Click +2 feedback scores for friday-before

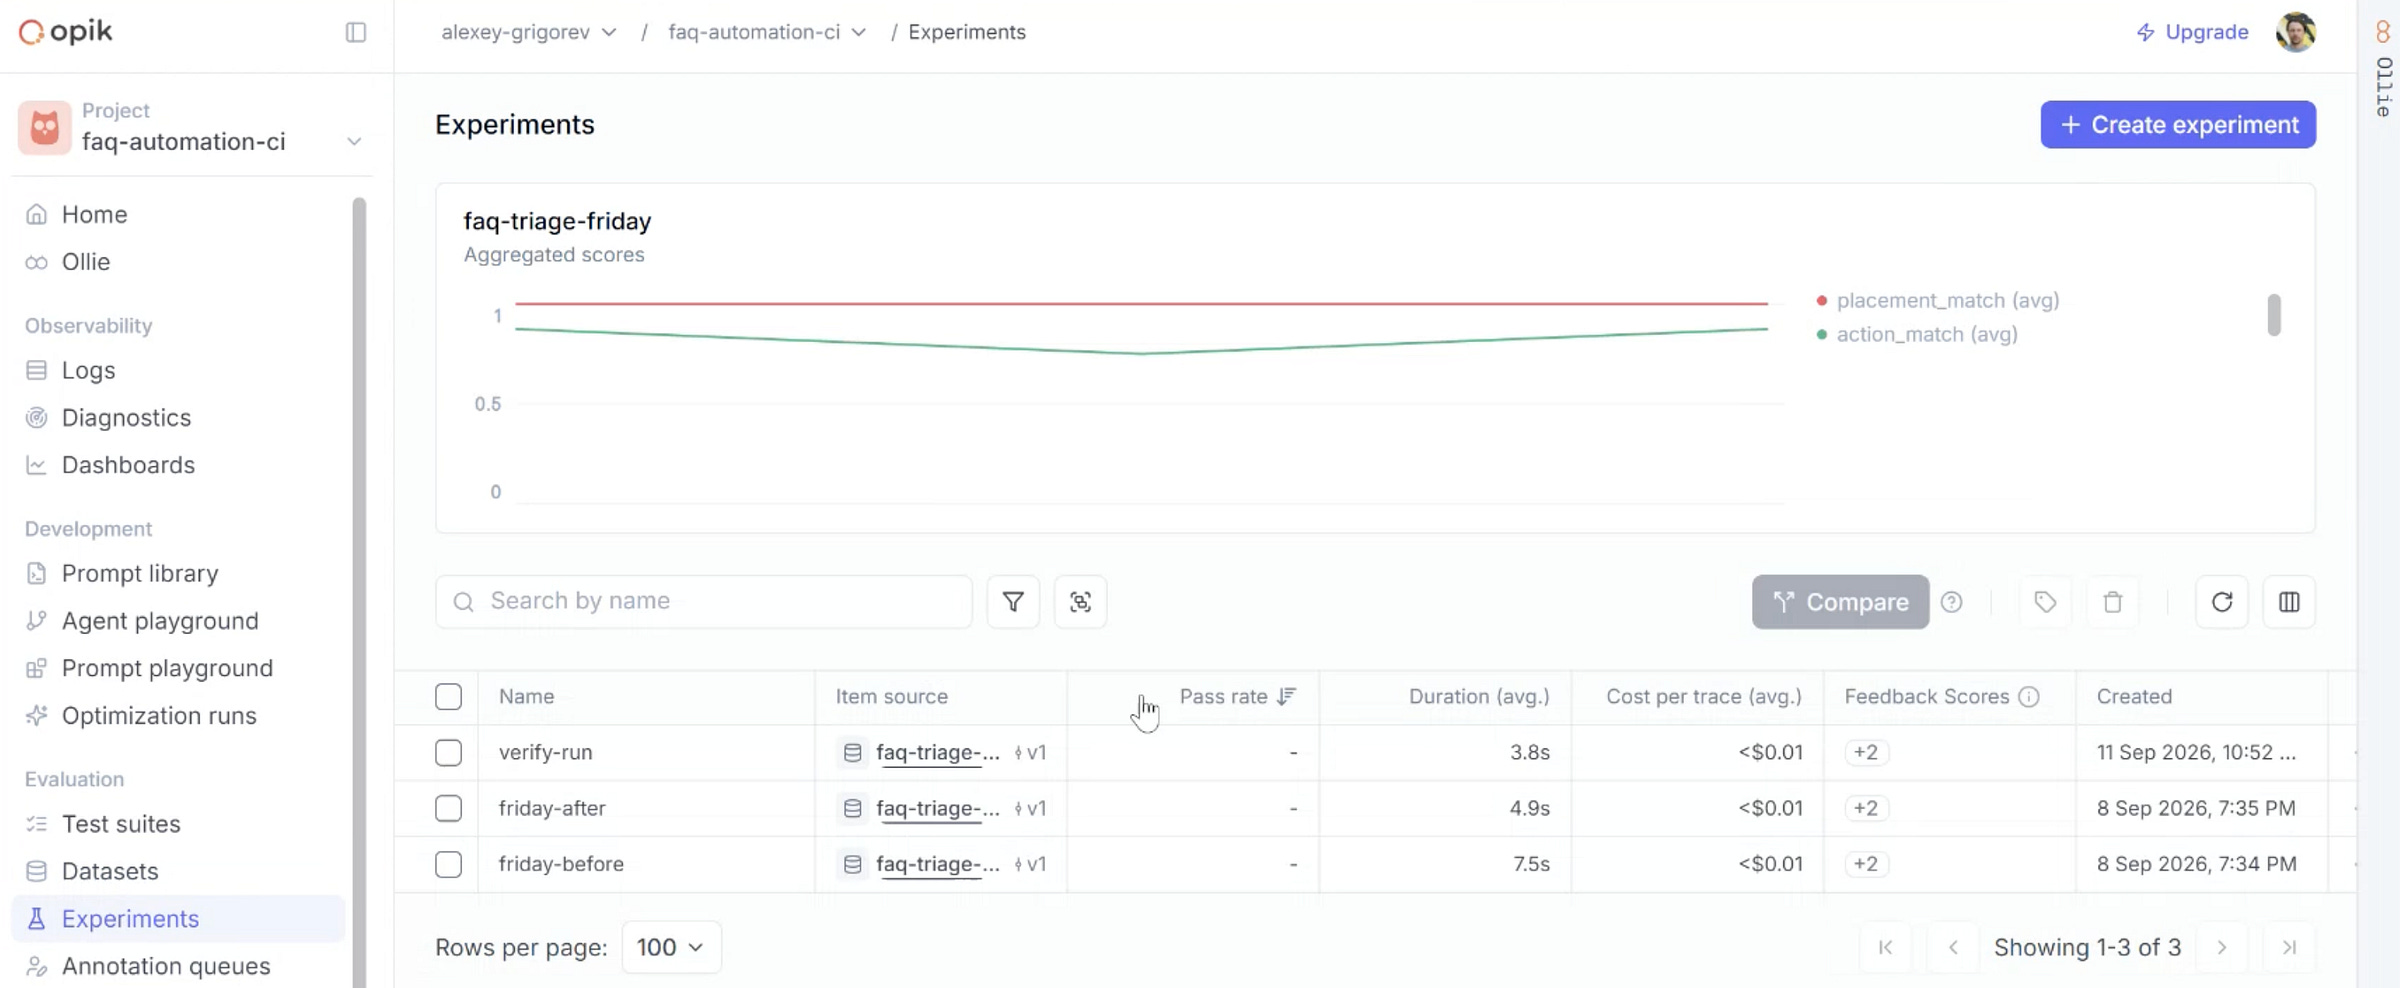point(1866,864)
